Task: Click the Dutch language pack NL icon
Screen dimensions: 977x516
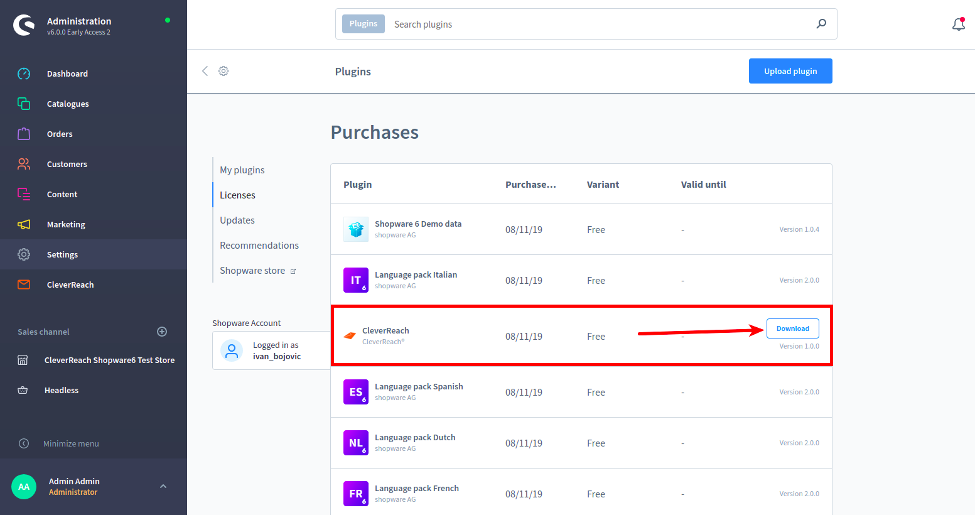Action: (356, 443)
